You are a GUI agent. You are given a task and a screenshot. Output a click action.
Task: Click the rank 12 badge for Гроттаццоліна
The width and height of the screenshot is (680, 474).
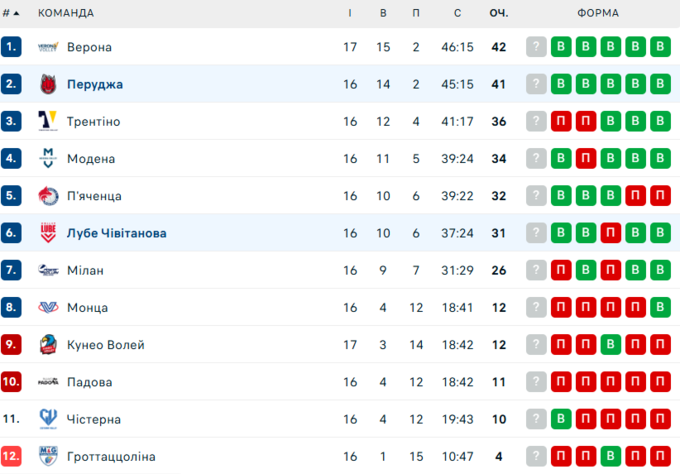12,456
